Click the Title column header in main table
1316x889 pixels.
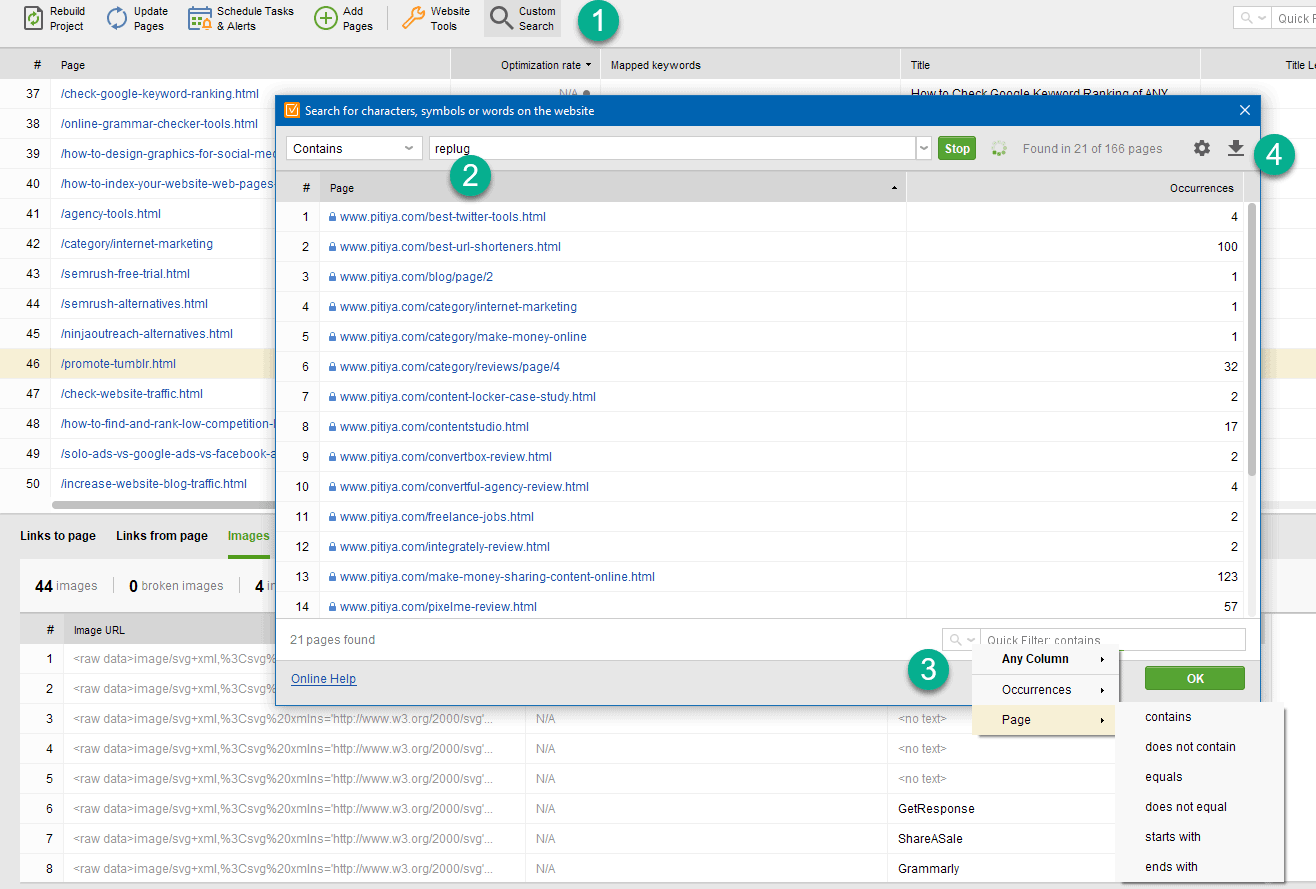(1050, 65)
